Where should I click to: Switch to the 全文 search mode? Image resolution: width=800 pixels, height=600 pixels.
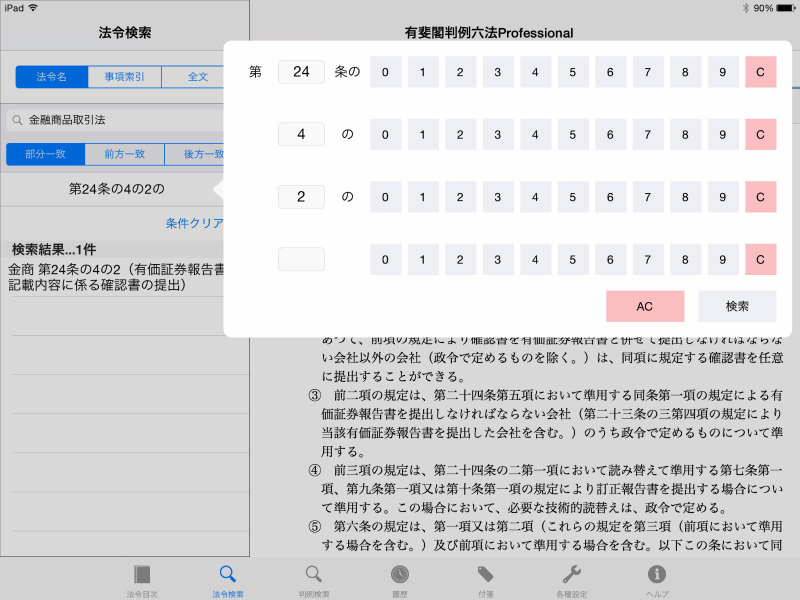tap(193, 77)
